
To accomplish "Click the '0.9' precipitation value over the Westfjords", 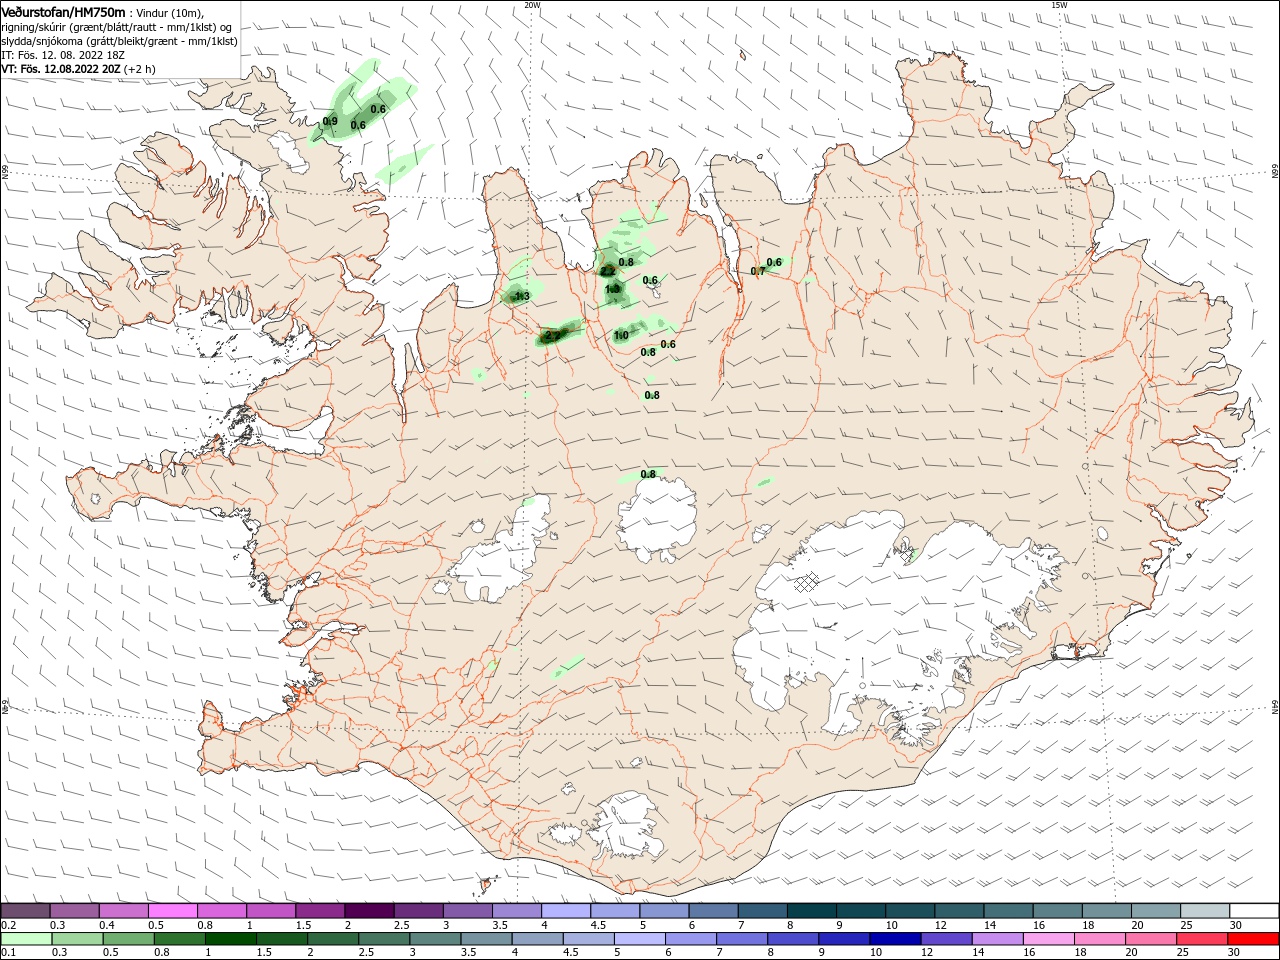I will pyautogui.click(x=330, y=122).
